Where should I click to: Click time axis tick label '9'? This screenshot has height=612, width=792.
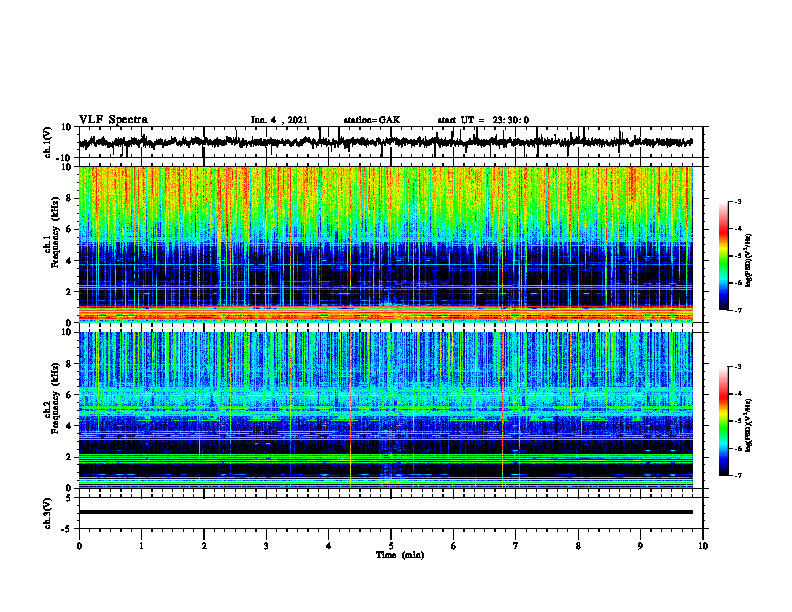tap(640, 546)
